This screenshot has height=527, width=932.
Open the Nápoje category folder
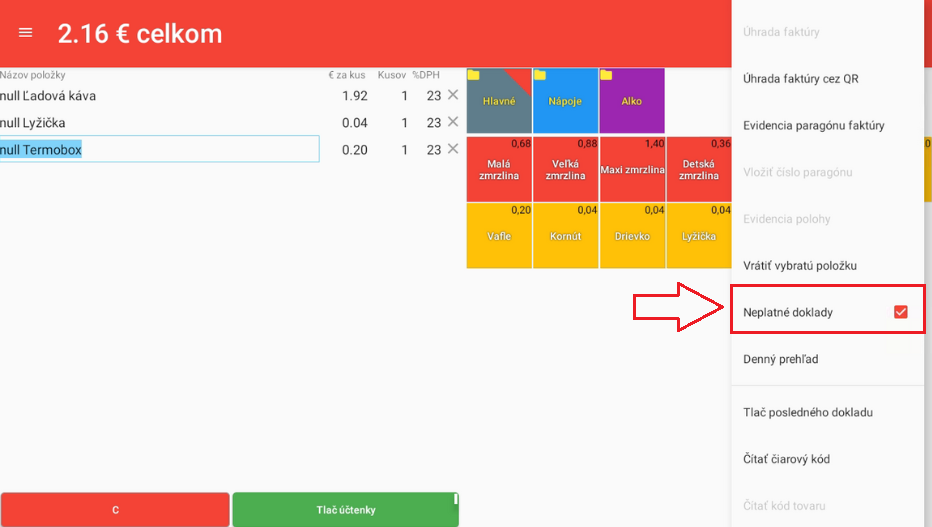tap(565, 101)
